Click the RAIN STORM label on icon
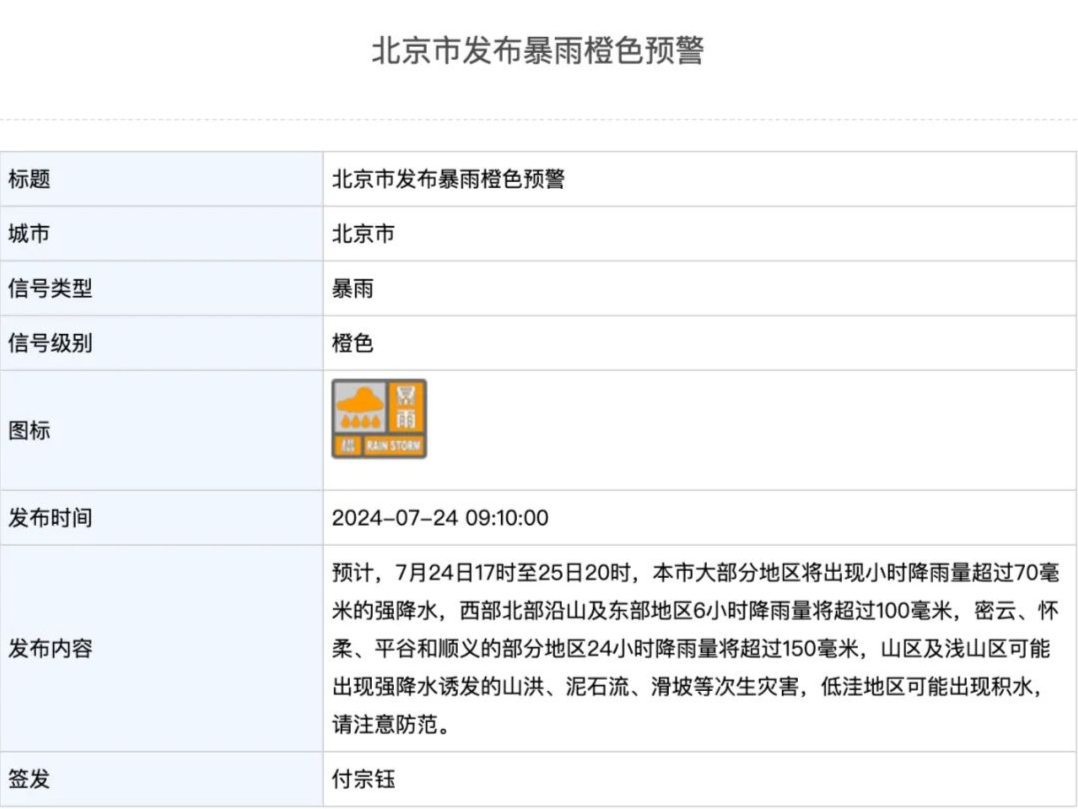Screen dimensions: 1078x809 (x=394, y=446)
